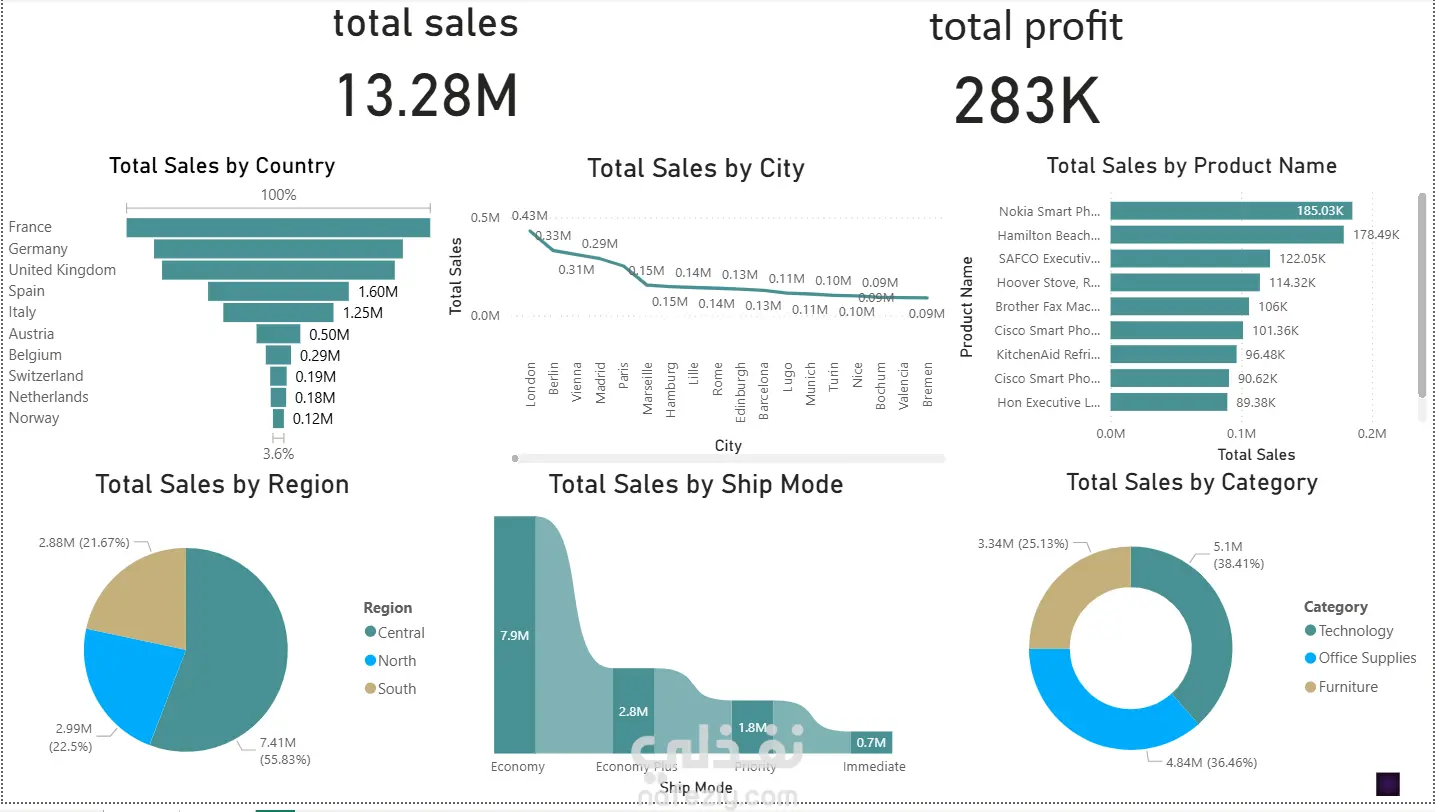
Task: Select the Belgium 0.29M funnel bar
Action: [278, 355]
